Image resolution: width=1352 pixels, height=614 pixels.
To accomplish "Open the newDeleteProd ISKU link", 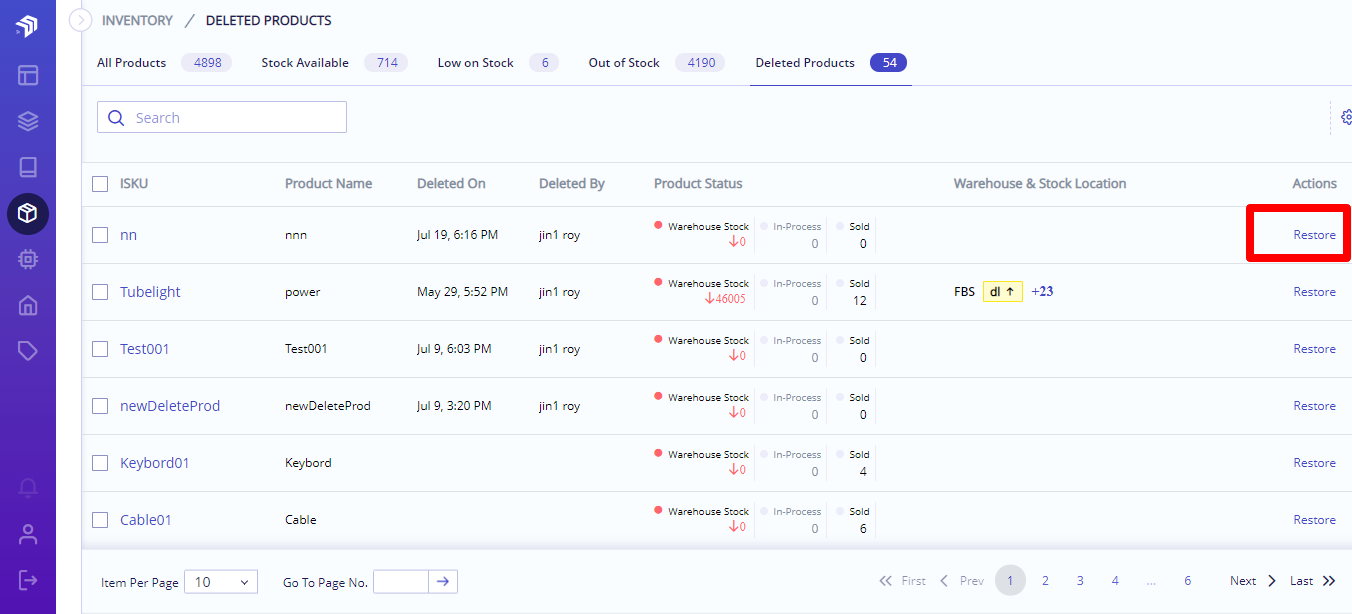I will [170, 406].
